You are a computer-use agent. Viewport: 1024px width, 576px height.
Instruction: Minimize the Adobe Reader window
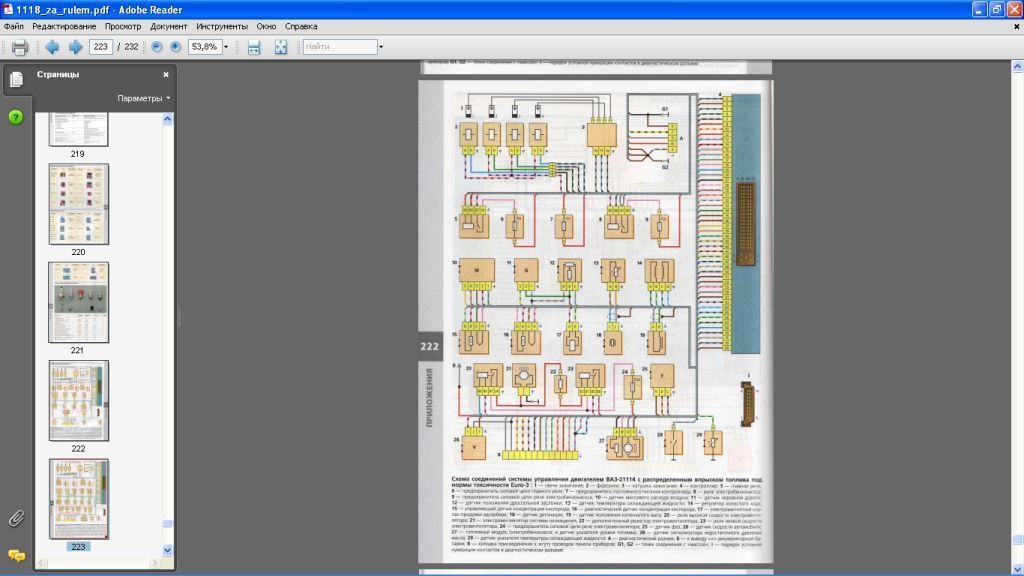[x=979, y=10]
